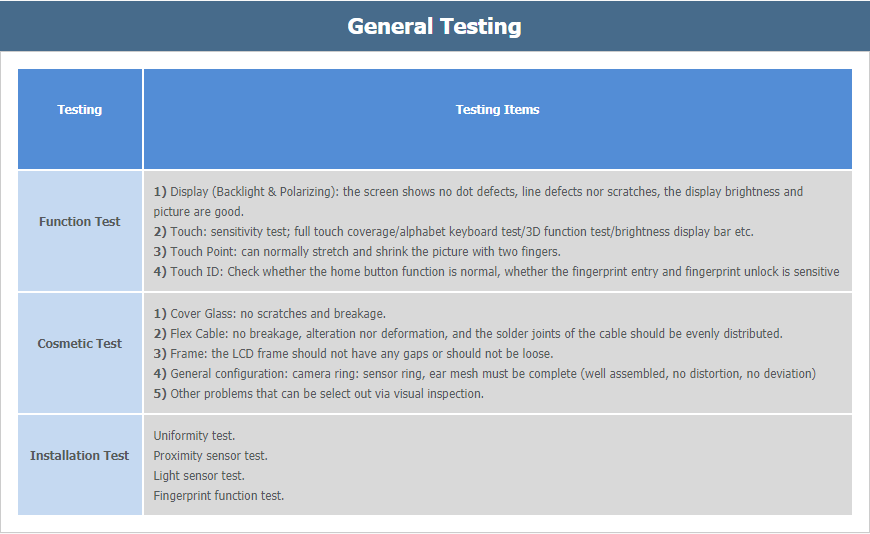This screenshot has width=870, height=534.
Task: Click the Display Backlight & Polarizing item
Action: pyautogui.click(x=478, y=201)
